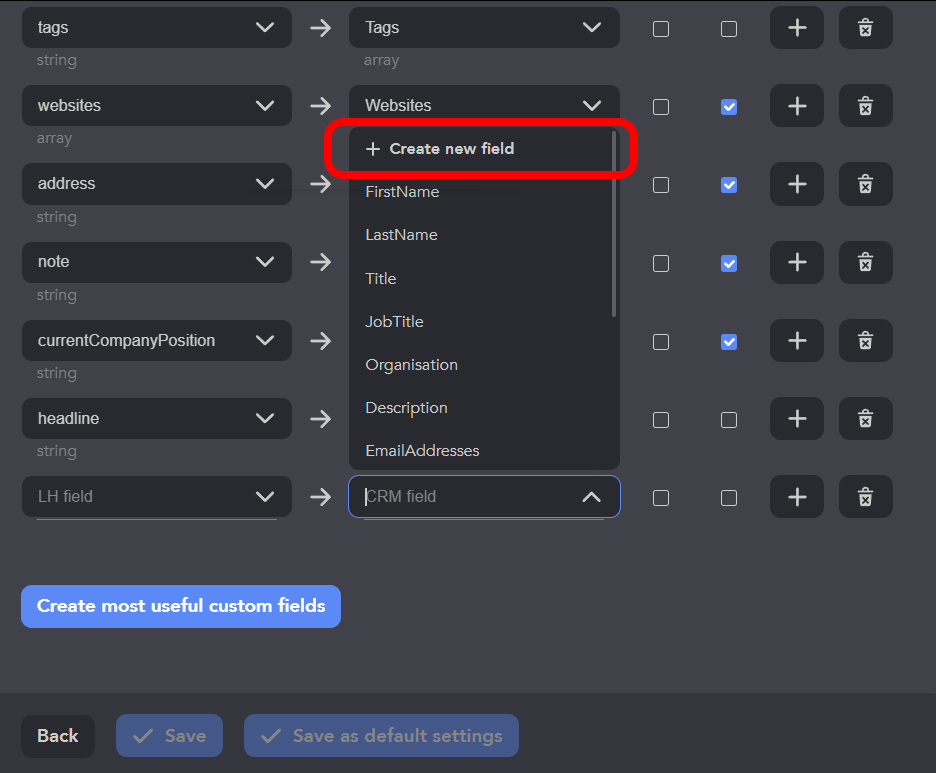Delete the address mapping row
The height and width of the screenshot is (773, 936).
[x=866, y=184]
